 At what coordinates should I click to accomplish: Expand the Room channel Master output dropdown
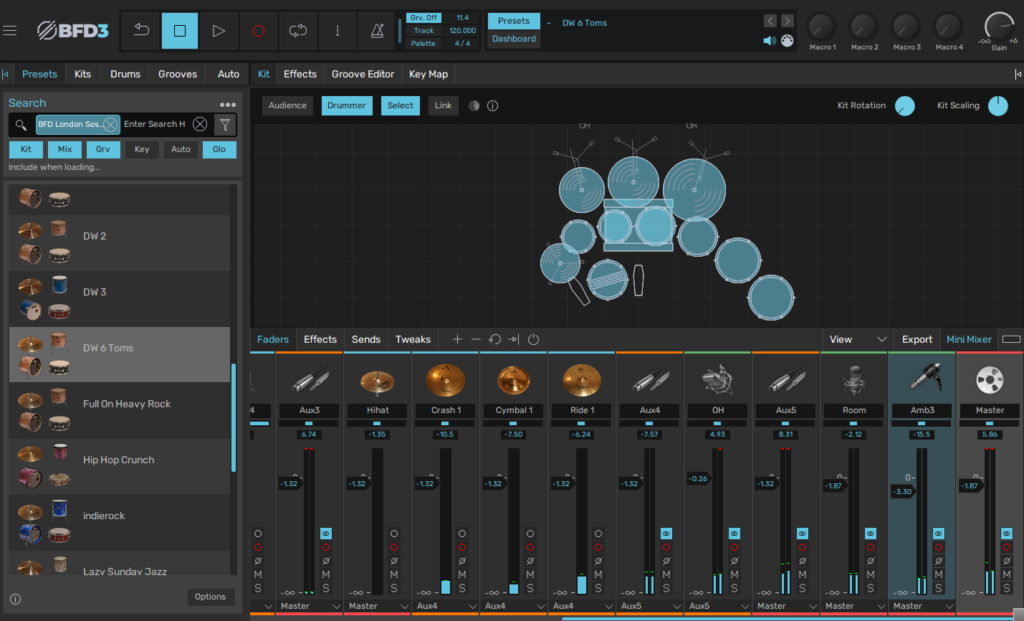pyautogui.click(x=853, y=606)
